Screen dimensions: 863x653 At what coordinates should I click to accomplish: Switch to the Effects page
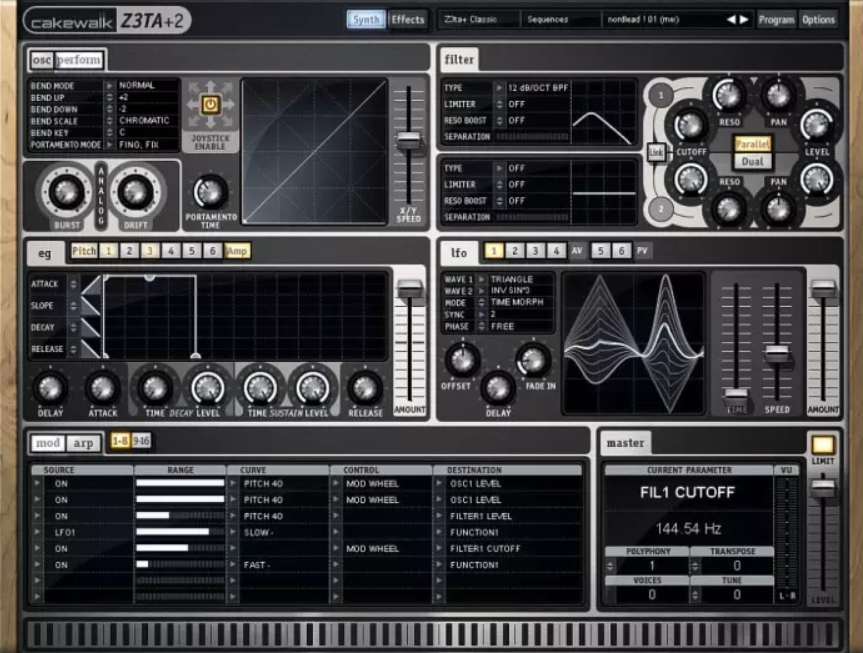408,19
